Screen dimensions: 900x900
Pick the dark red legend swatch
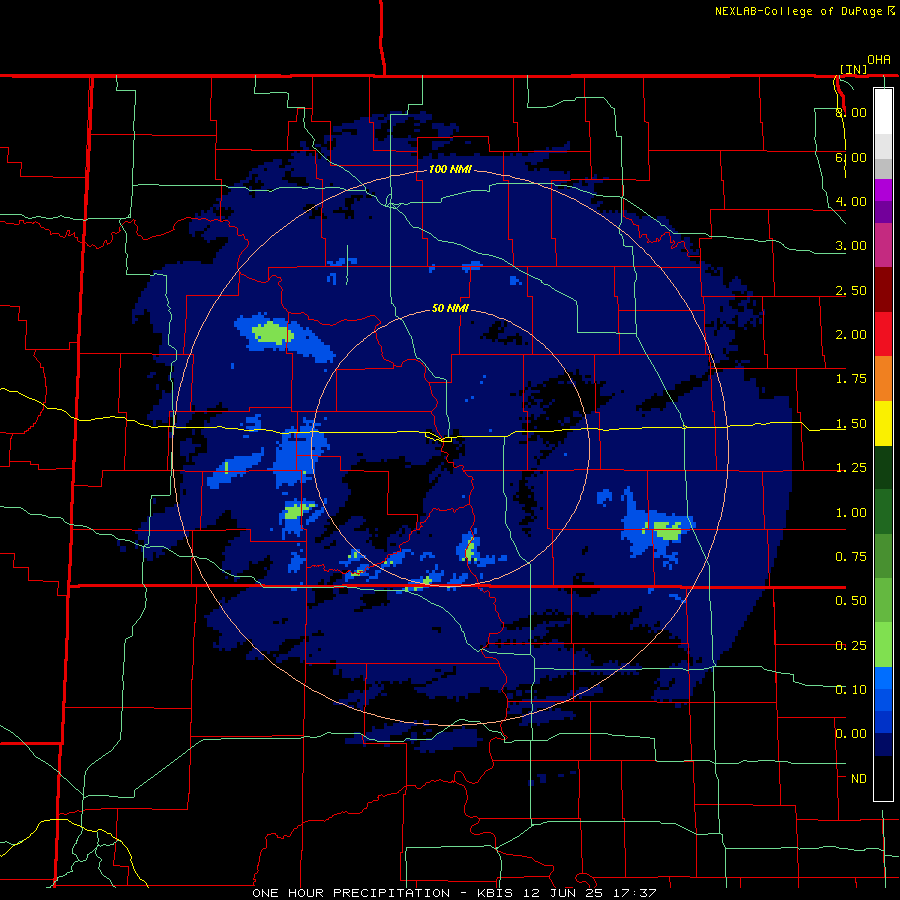tap(883, 290)
